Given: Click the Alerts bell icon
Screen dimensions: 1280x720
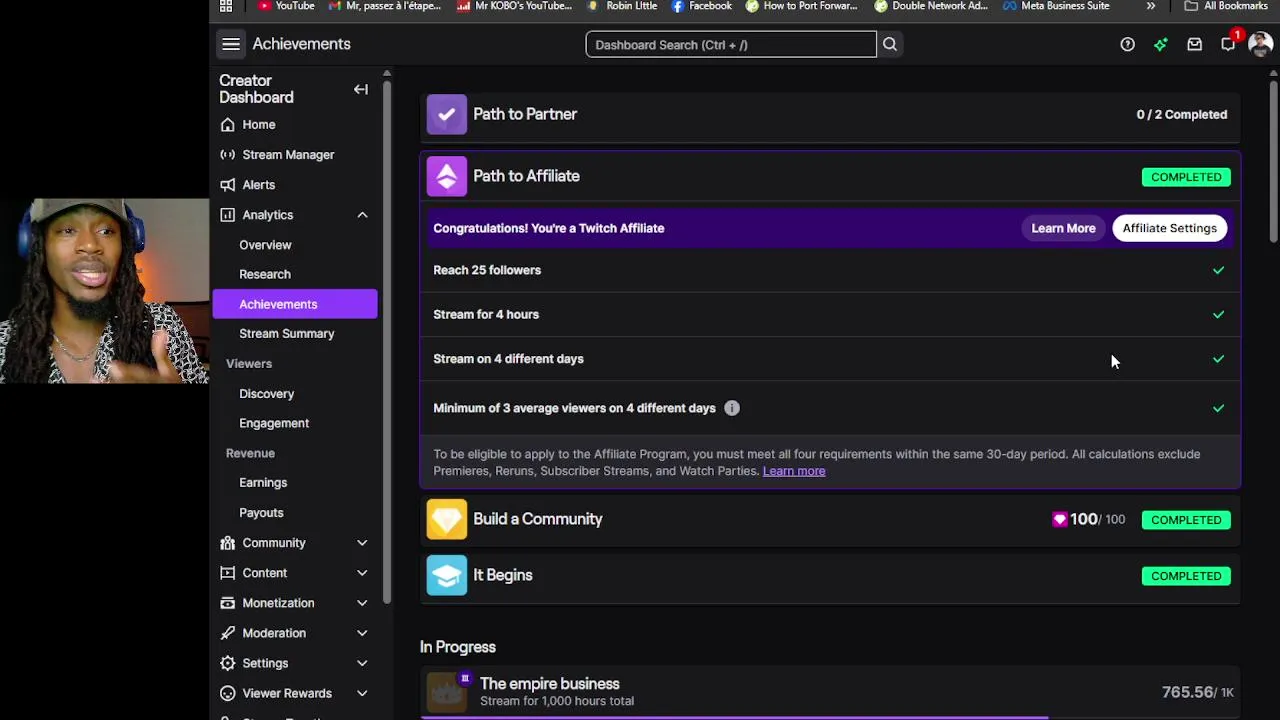Looking at the screenshot, I should pos(228,185).
